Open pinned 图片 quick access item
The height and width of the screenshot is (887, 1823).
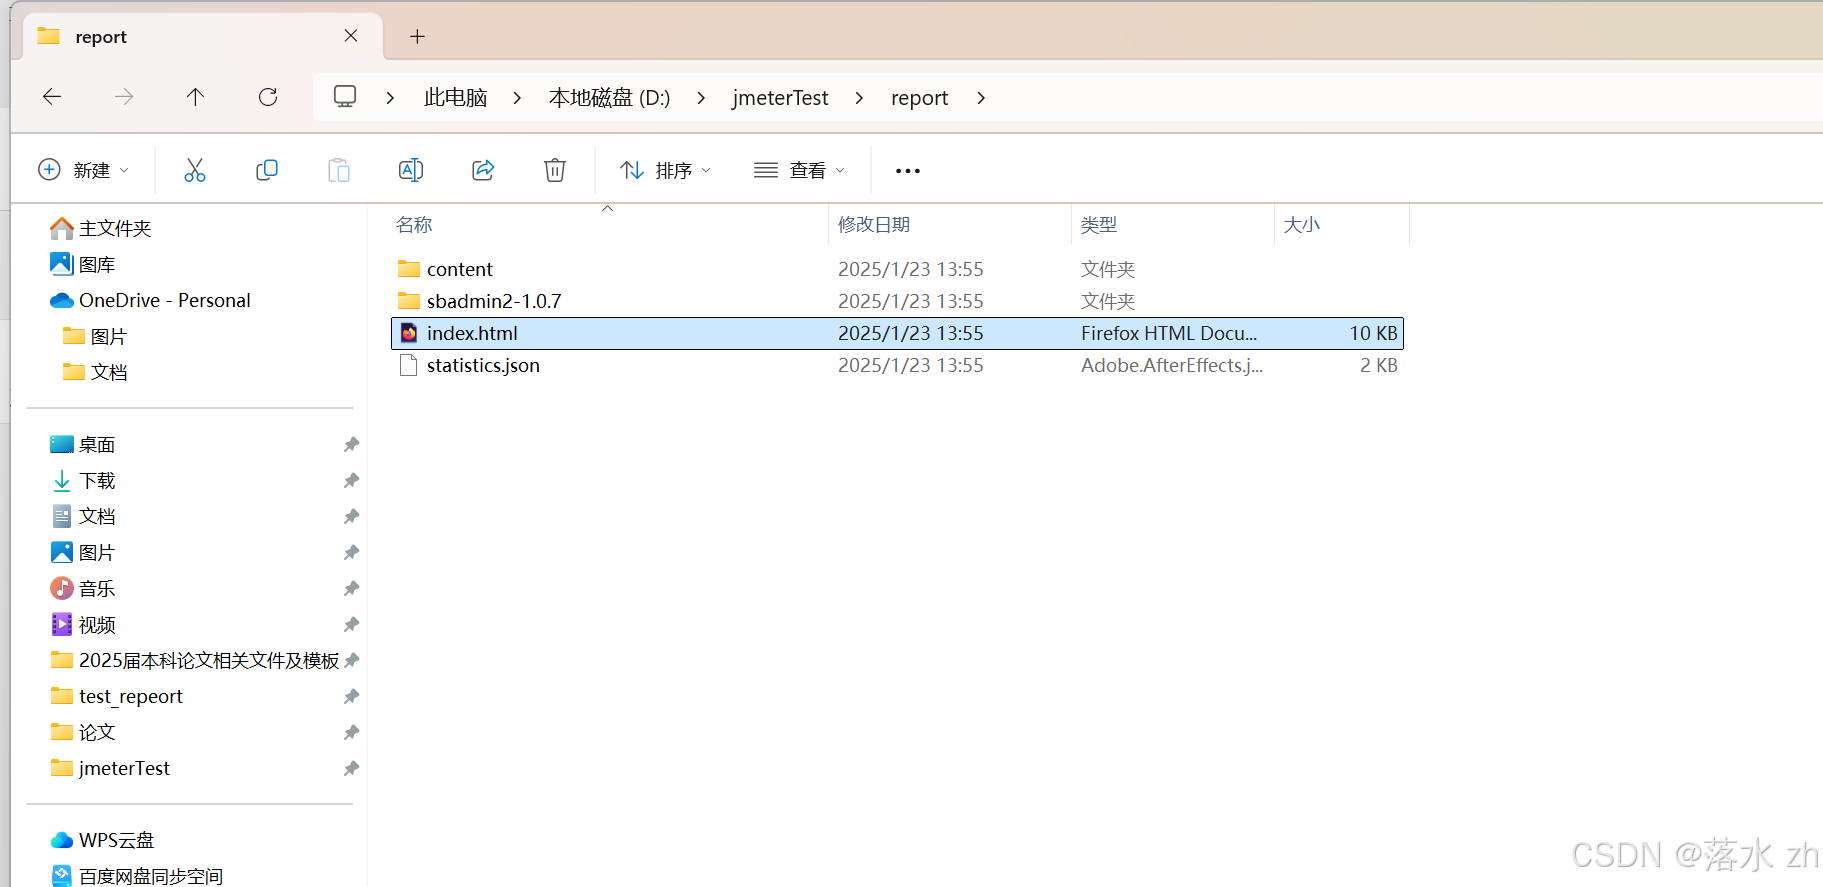[97, 553]
